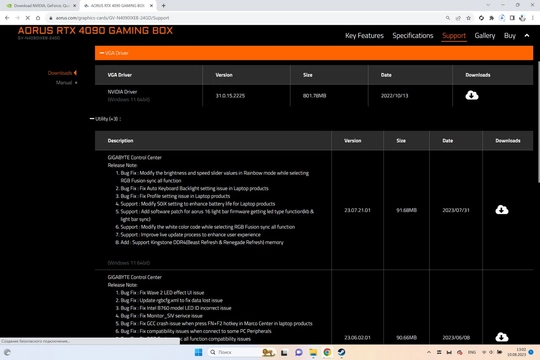Open the Specifications section

click(413, 35)
